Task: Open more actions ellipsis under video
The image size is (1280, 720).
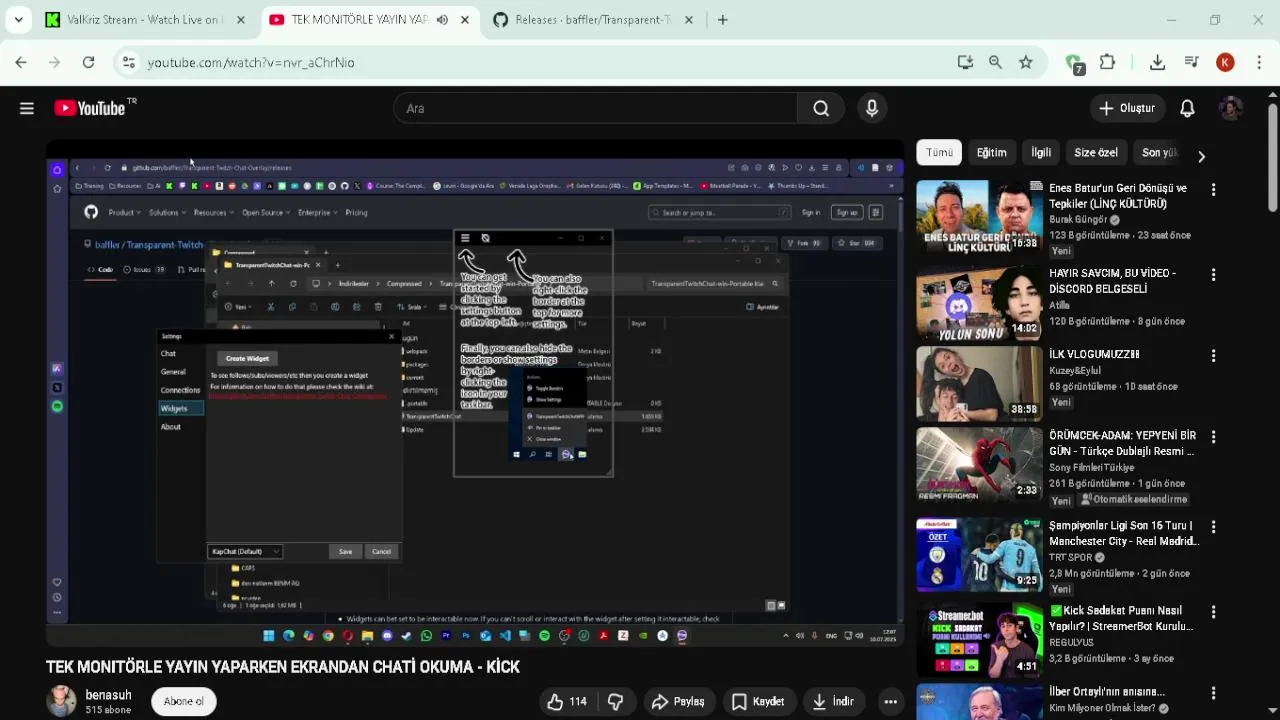Action: point(890,702)
